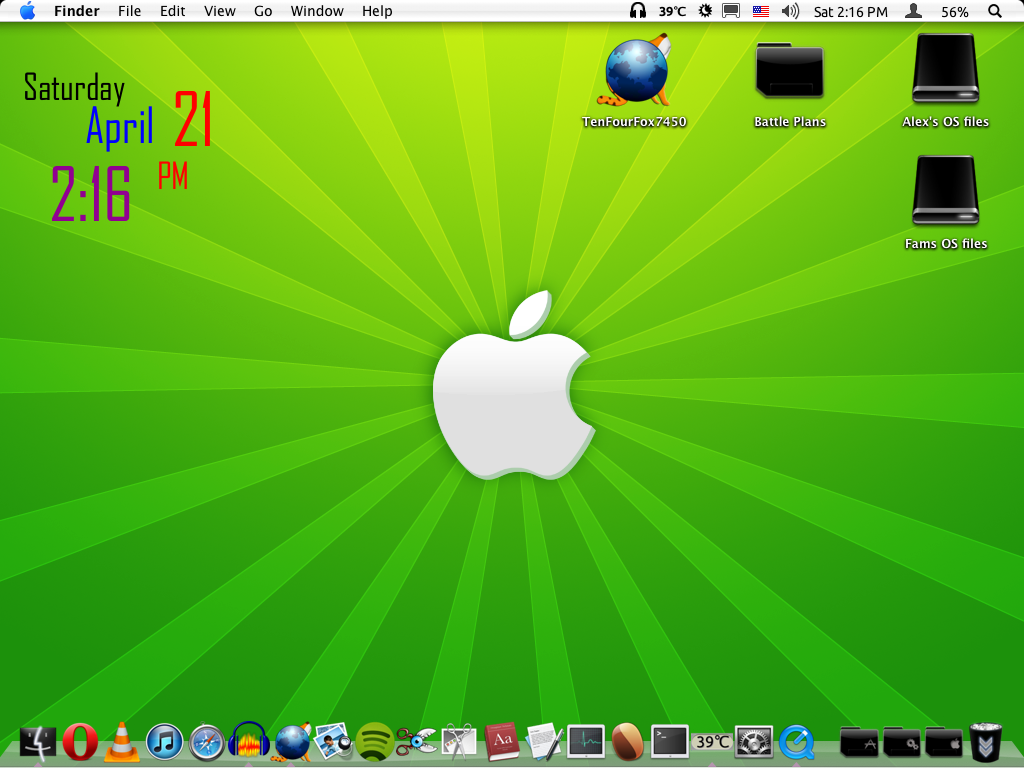Open the Safari compass icon in dock
The height and width of the screenshot is (768, 1024).
(x=207, y=743)
